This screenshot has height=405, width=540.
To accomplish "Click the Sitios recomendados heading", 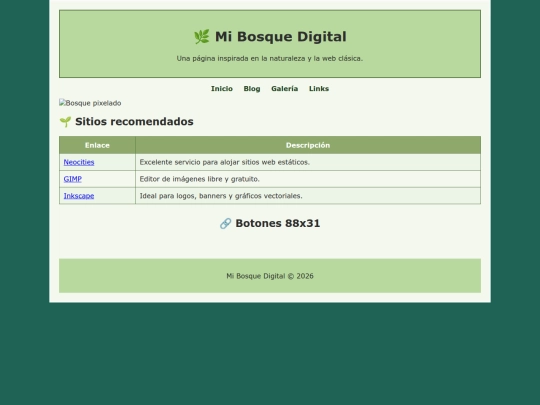I will tap(134, 122).
